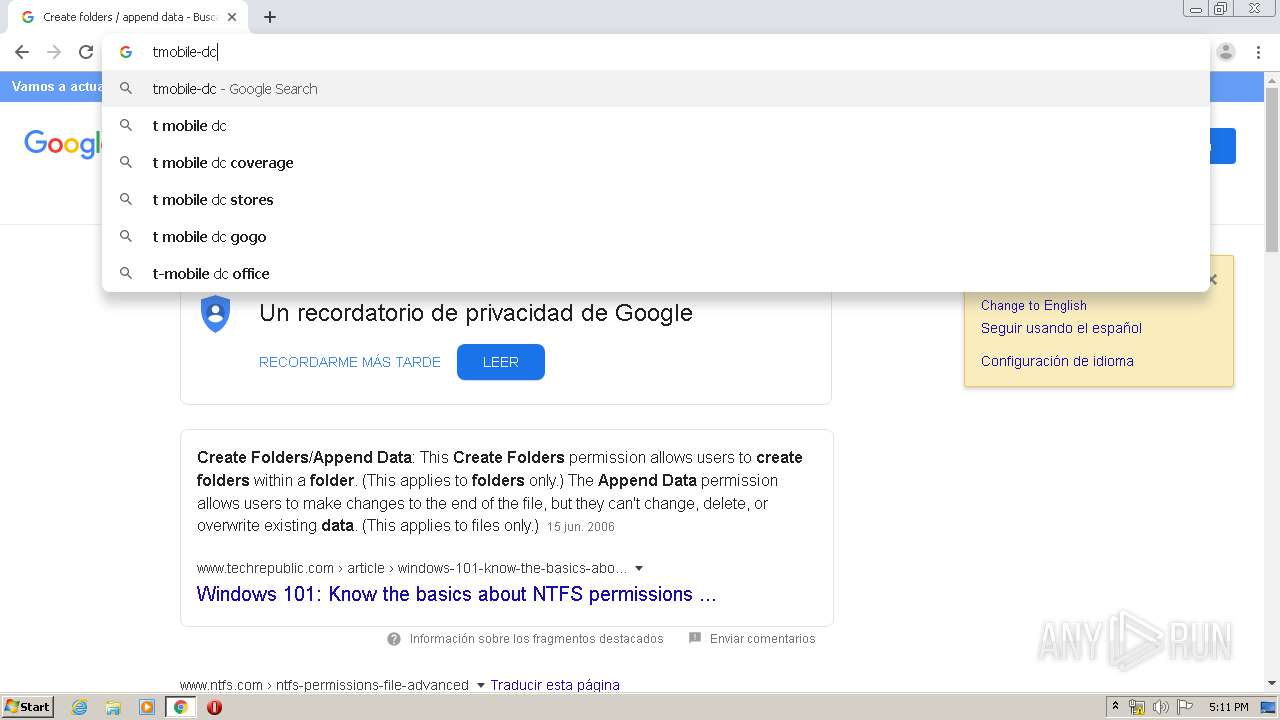Open the volume speaker tray icon
Screen dimensions: 1280x720
pyautogui.click(x=1160, y=707)
